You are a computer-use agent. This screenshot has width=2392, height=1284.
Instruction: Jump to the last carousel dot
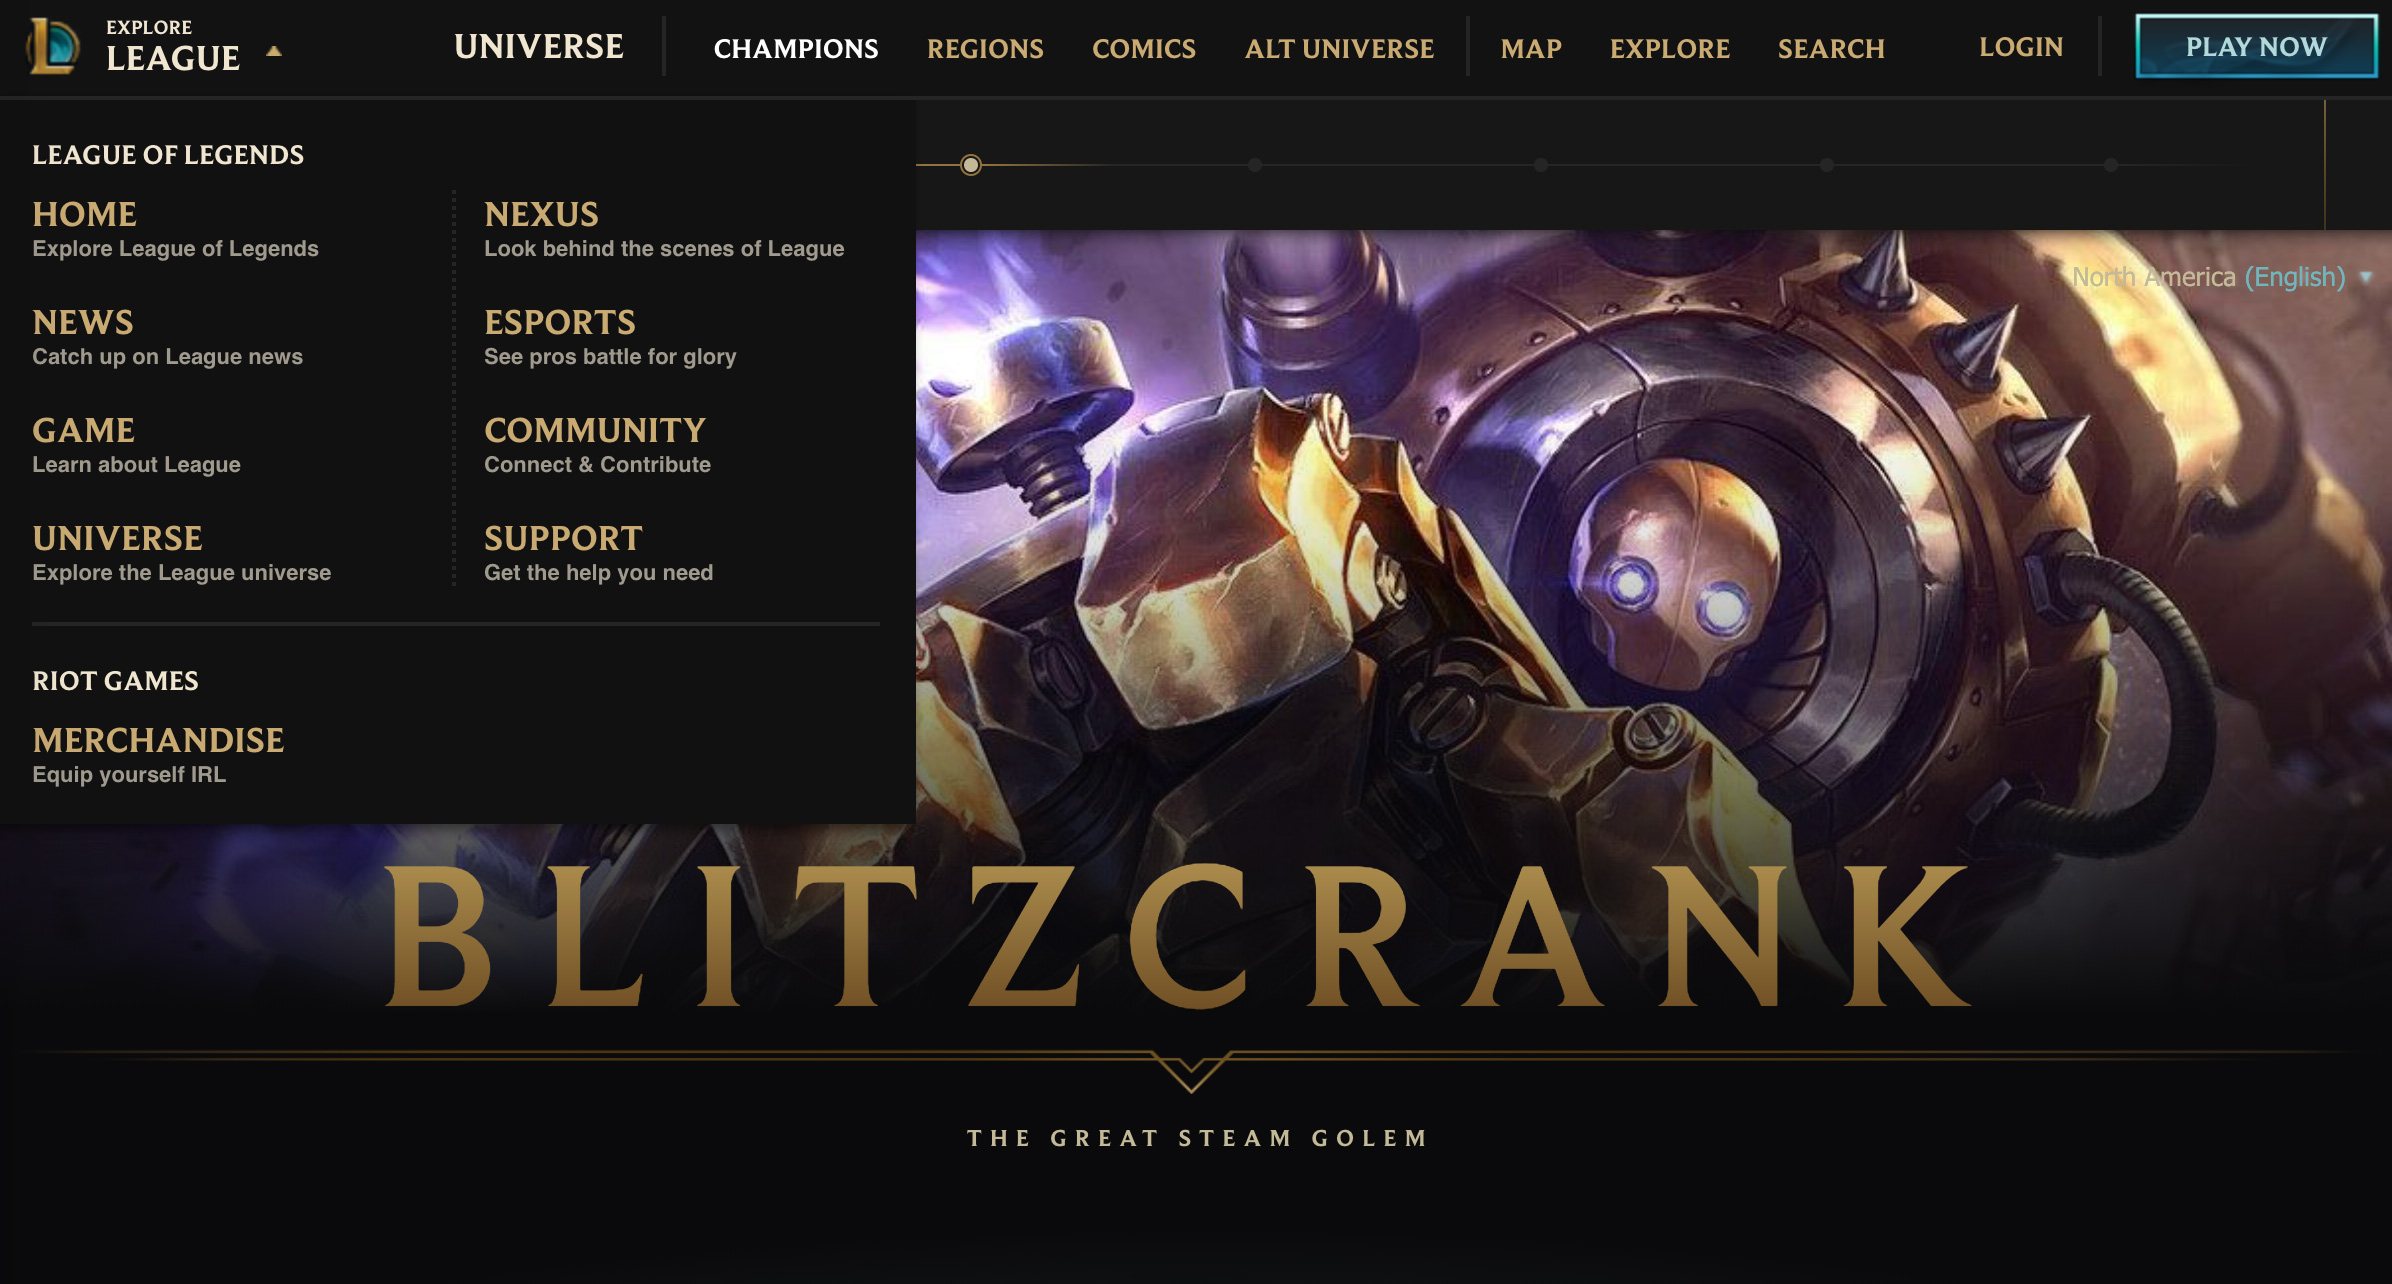tap(2111, 165)
